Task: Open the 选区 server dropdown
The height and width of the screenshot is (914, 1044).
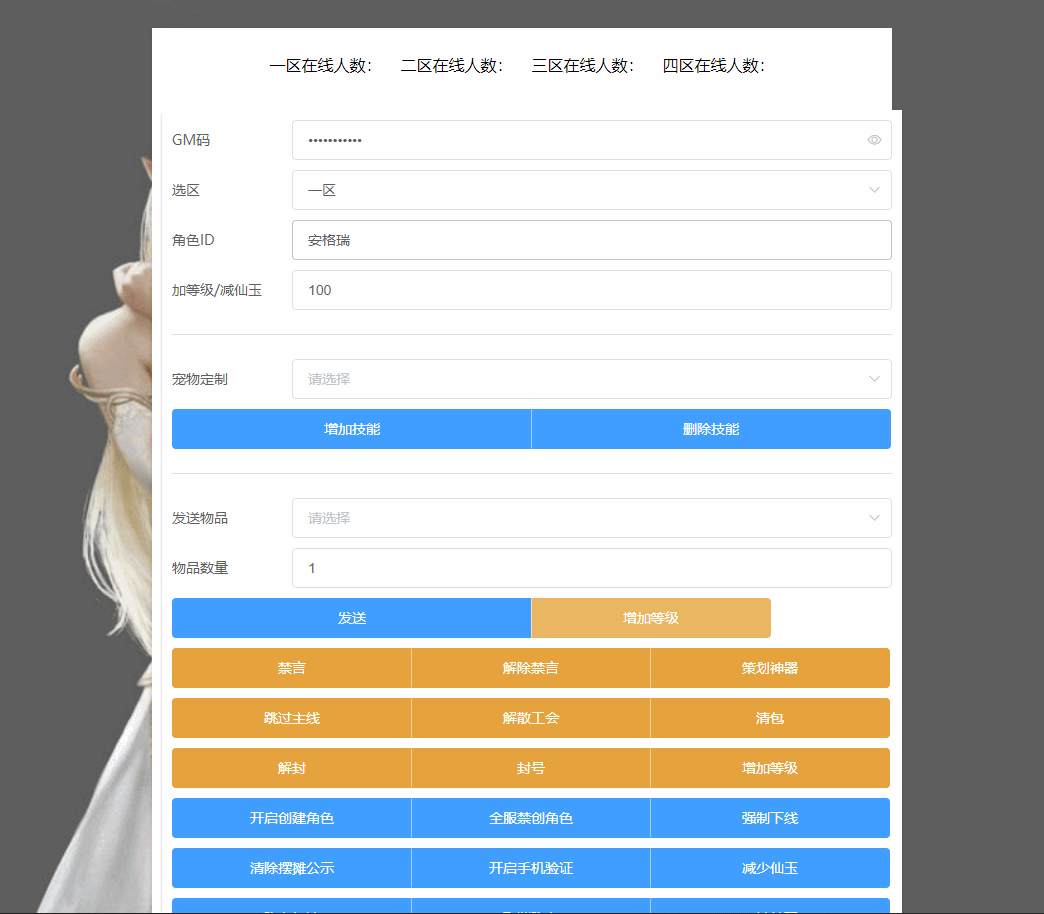Action: (591, 190)
